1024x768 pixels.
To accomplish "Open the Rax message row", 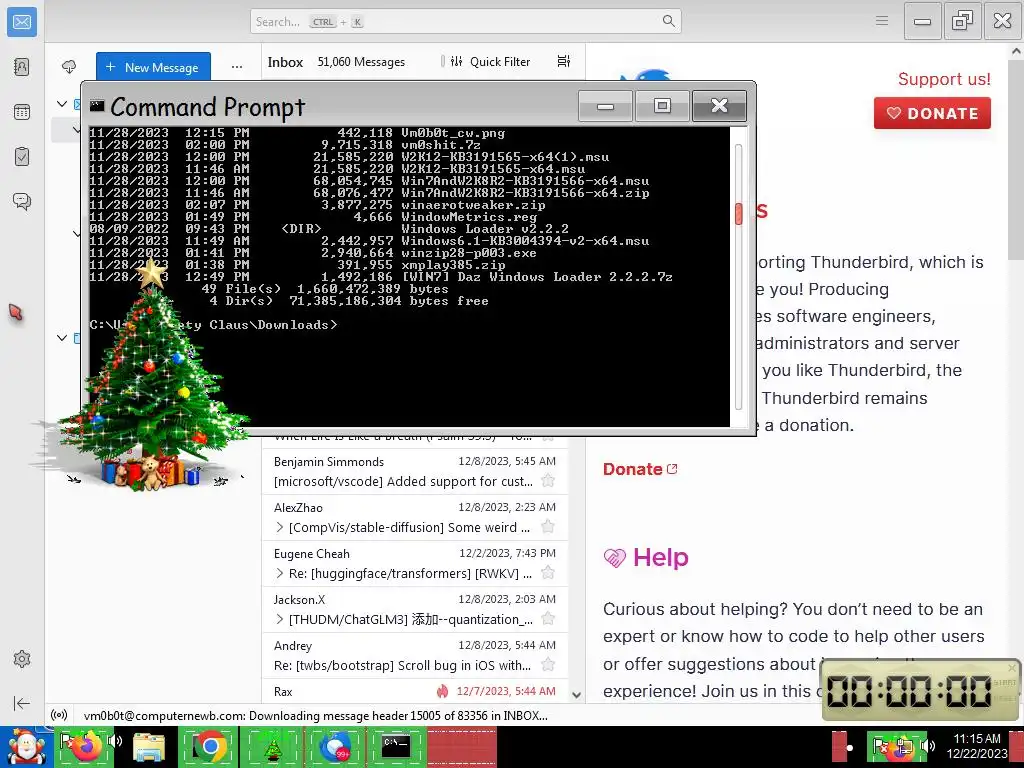I will pos(415,691).
